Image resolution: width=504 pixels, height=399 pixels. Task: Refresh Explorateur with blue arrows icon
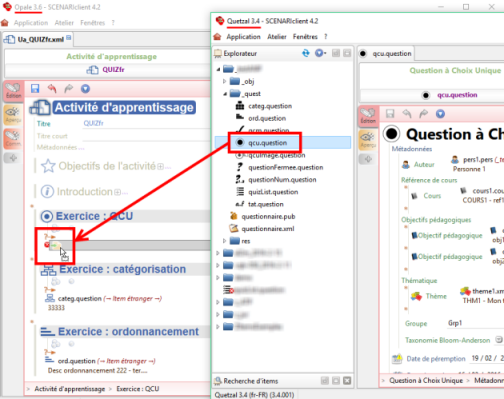(x=306, y=53)
